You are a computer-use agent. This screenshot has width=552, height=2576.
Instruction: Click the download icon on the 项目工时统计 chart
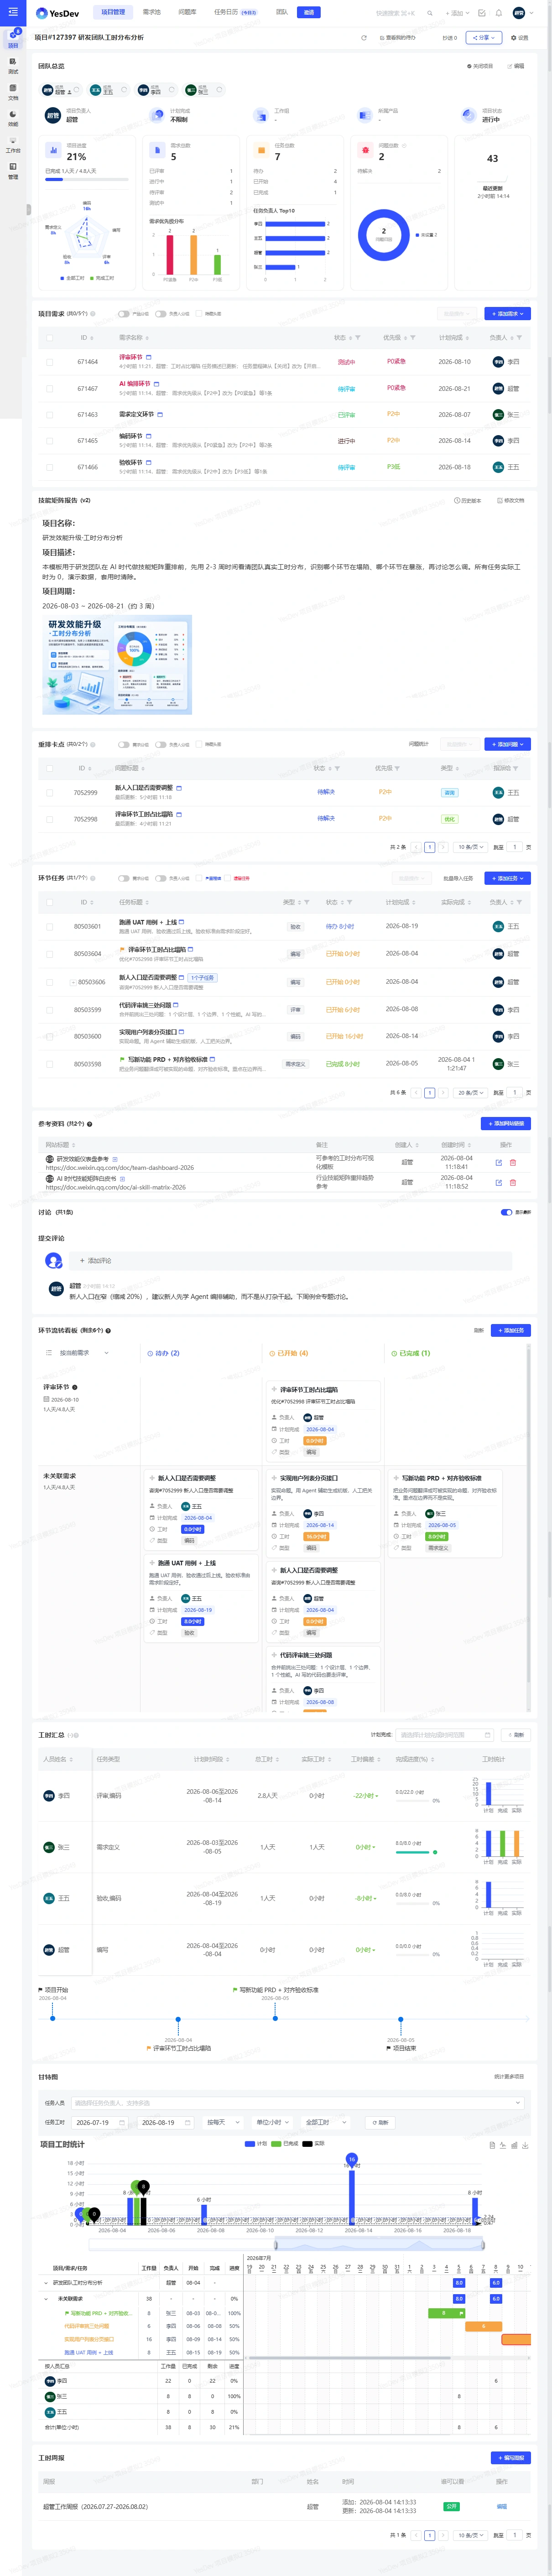click(x=525, y=2145)
